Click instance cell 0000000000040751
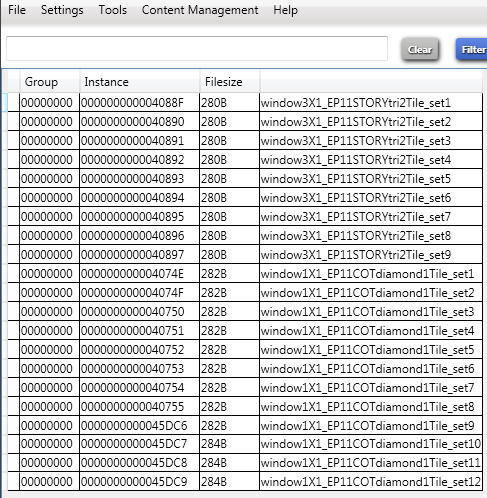 click(140, 331)
